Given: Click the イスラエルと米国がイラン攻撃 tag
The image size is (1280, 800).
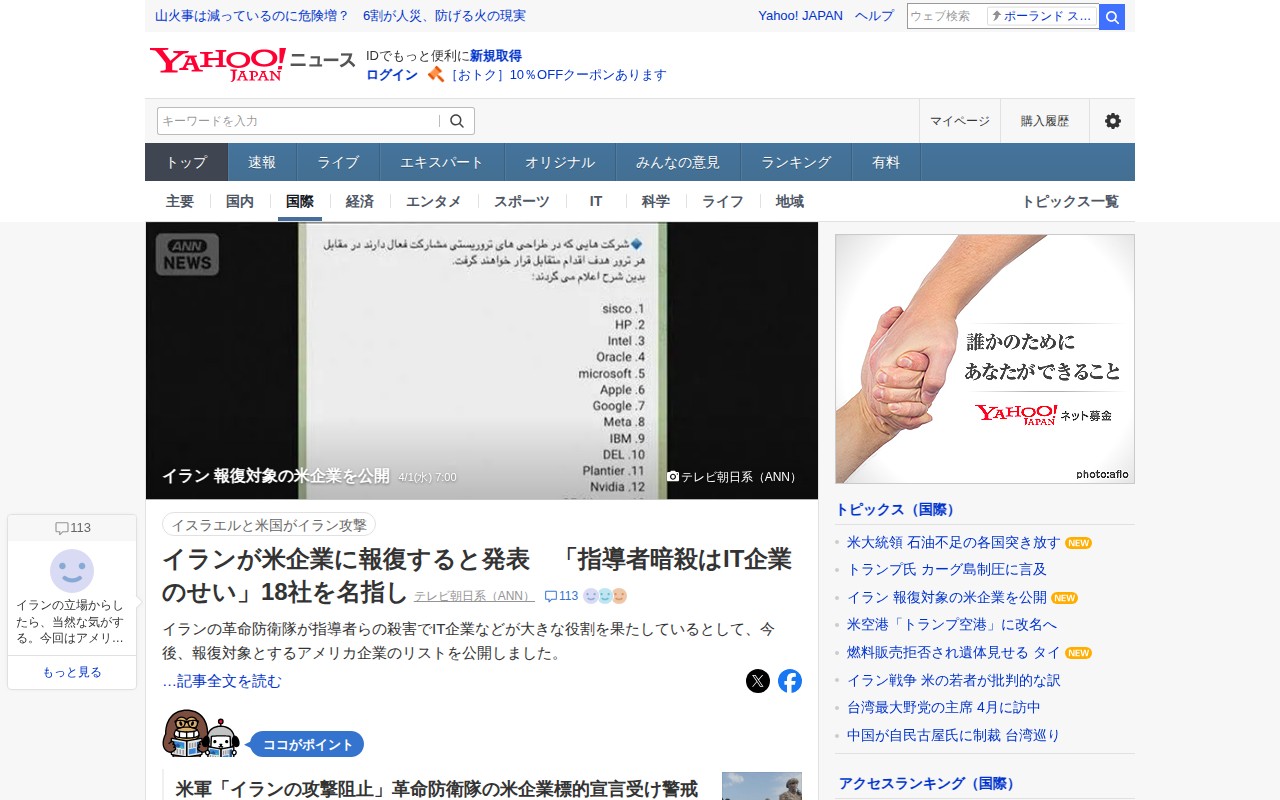Looking at the screenshot, I should coord(269,525).
